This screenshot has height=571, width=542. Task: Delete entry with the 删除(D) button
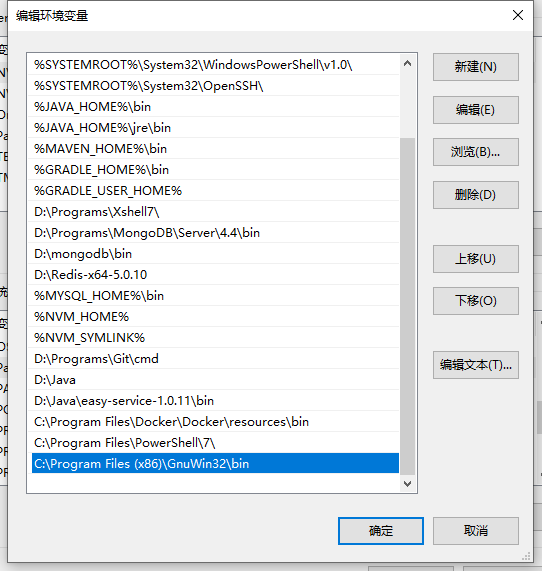tap(476, 195)
